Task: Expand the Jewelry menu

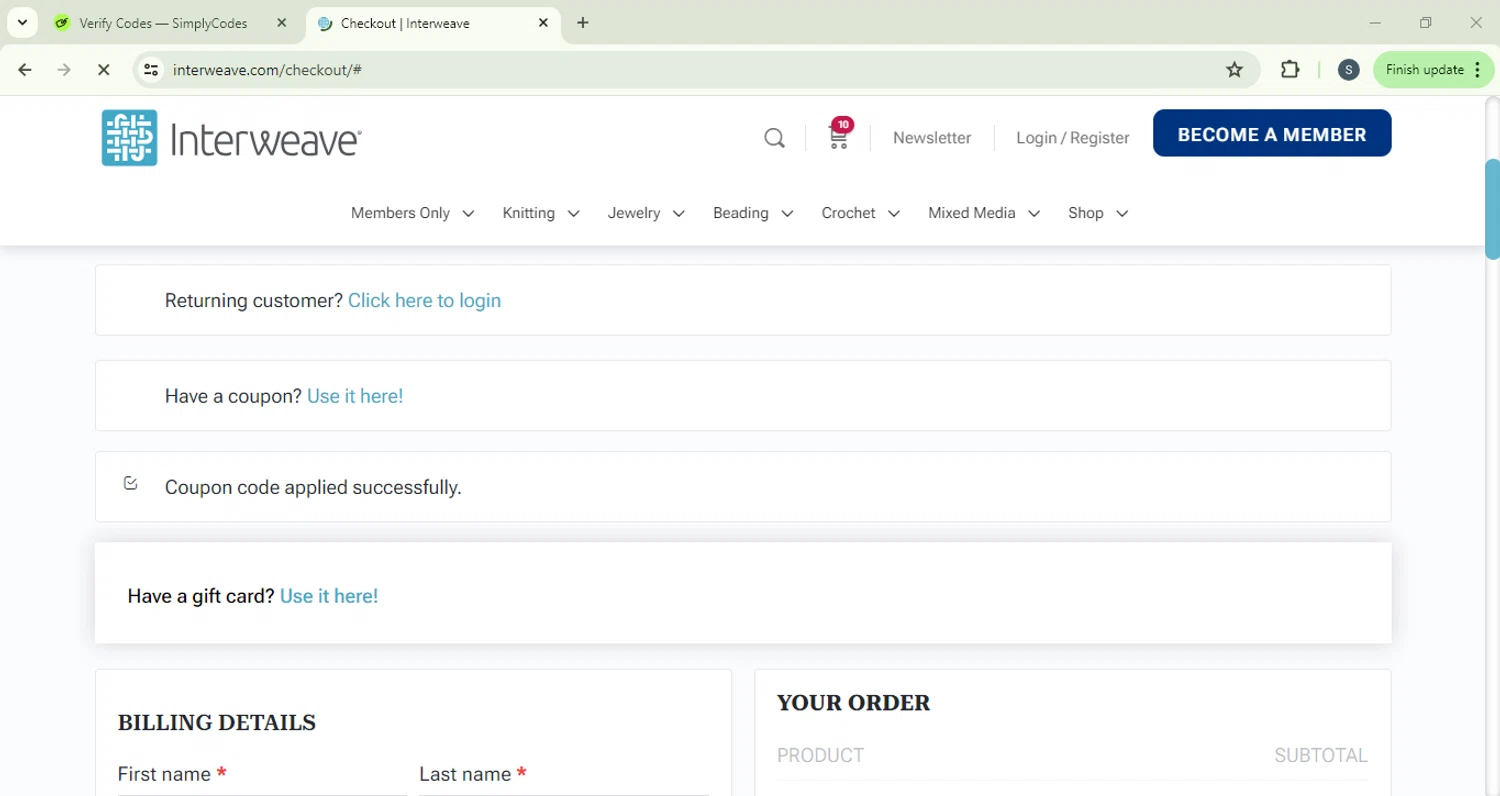Action: pos(646,213)
